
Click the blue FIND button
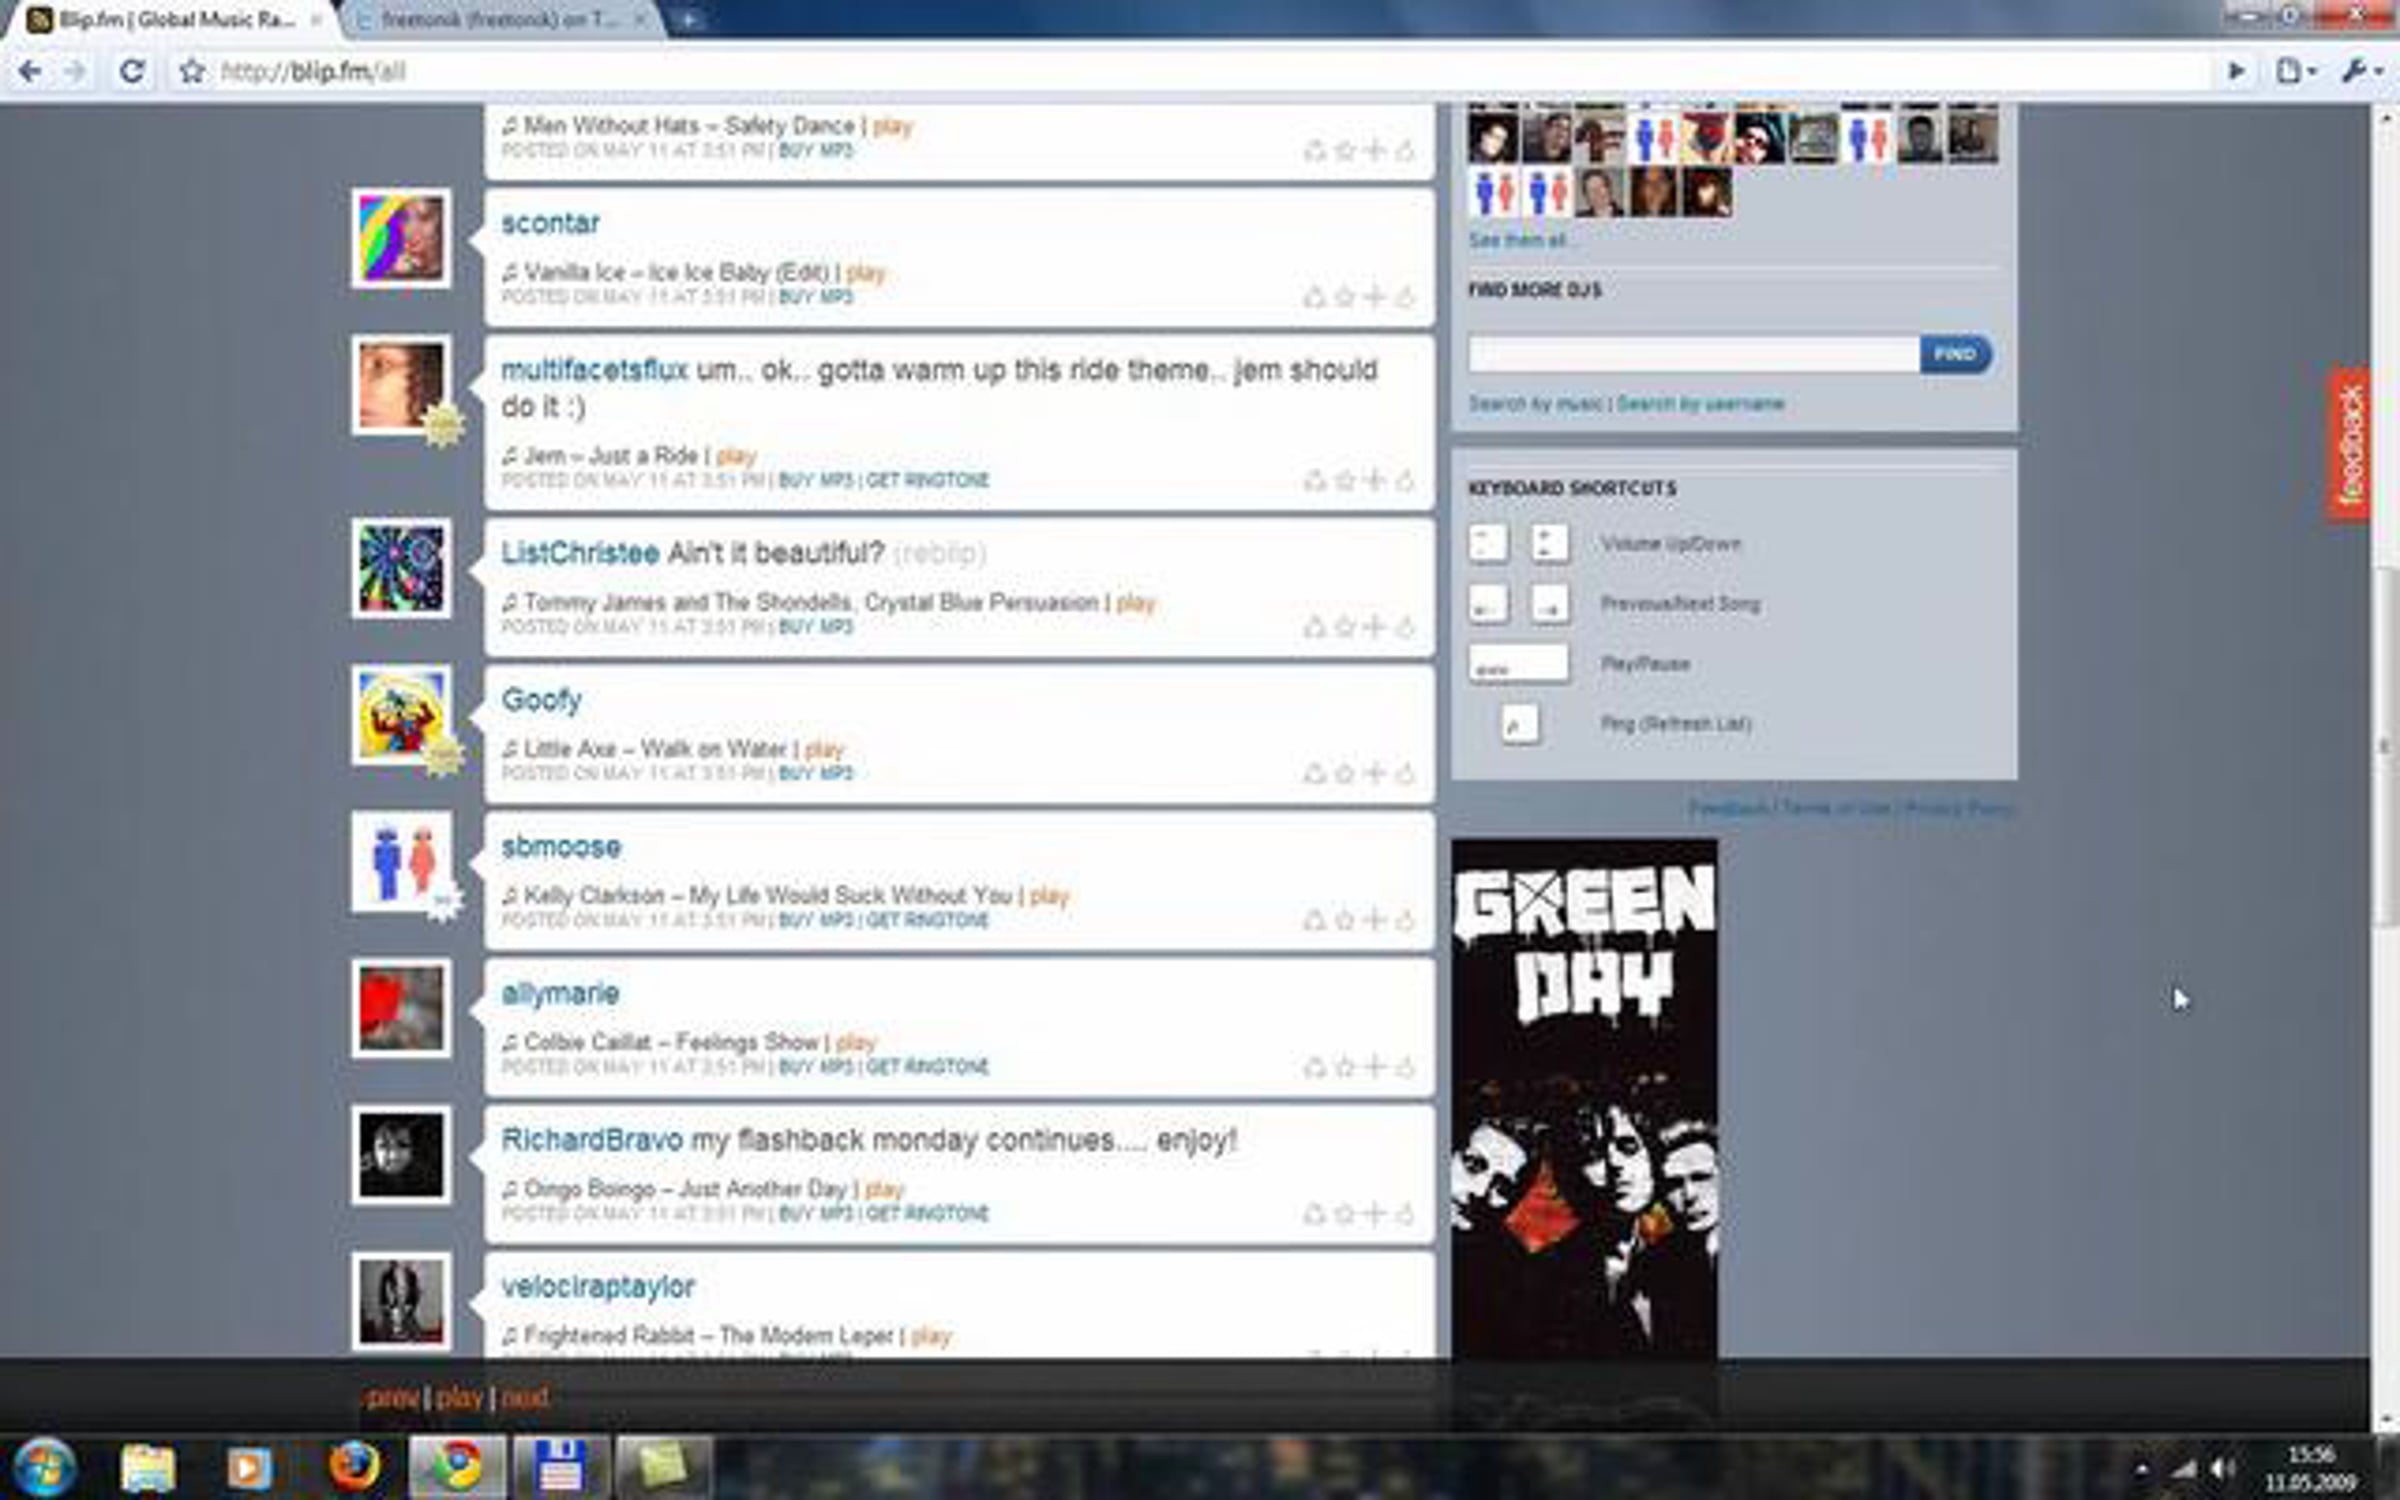coord(1955,354)
